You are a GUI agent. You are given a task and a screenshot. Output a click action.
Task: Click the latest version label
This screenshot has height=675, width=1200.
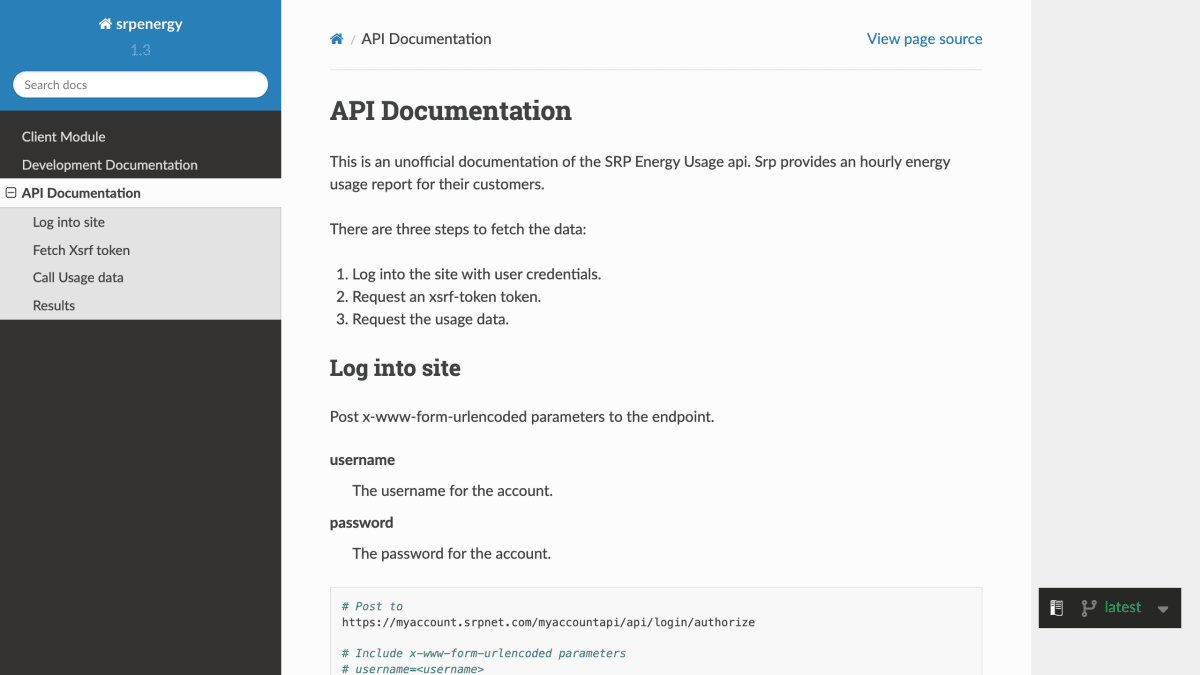1122,607
